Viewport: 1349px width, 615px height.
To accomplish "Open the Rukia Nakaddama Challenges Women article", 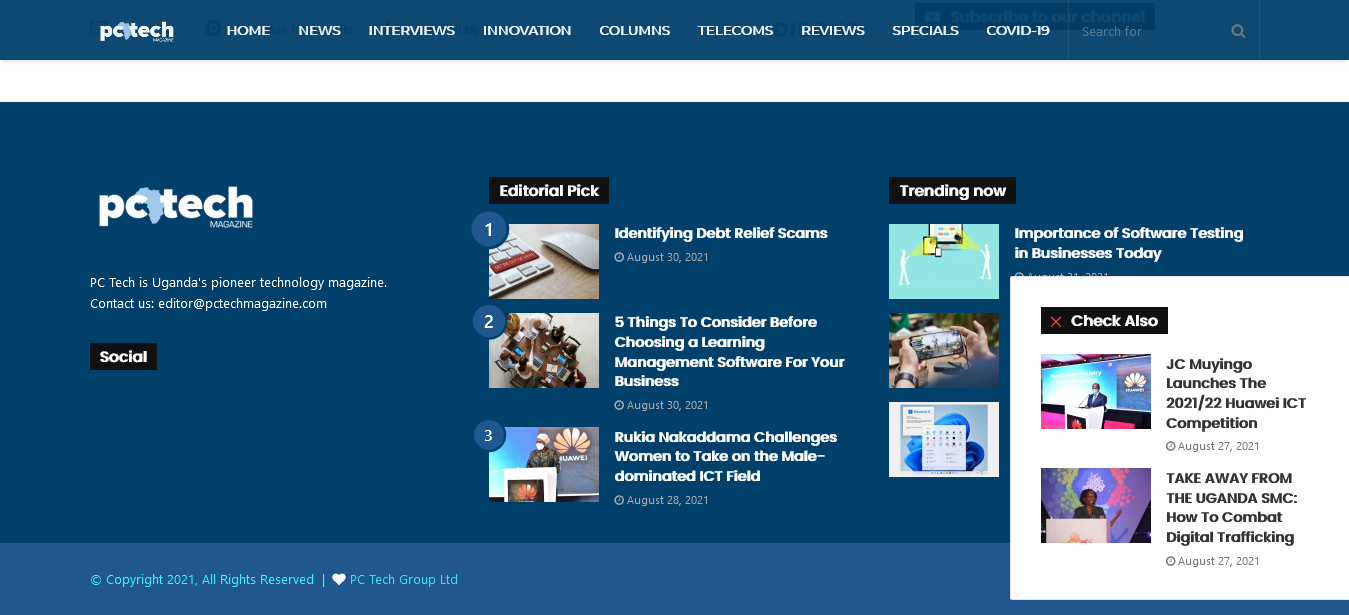I will pyautogui.click(x=725, y=456).
